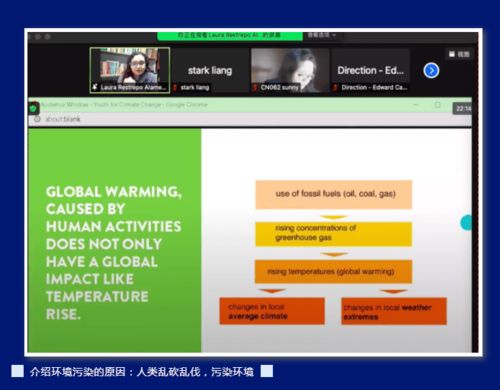Click the 22:14 meeting timer badge
Viewport: 500px width, 390px height.
click(463, 109)
